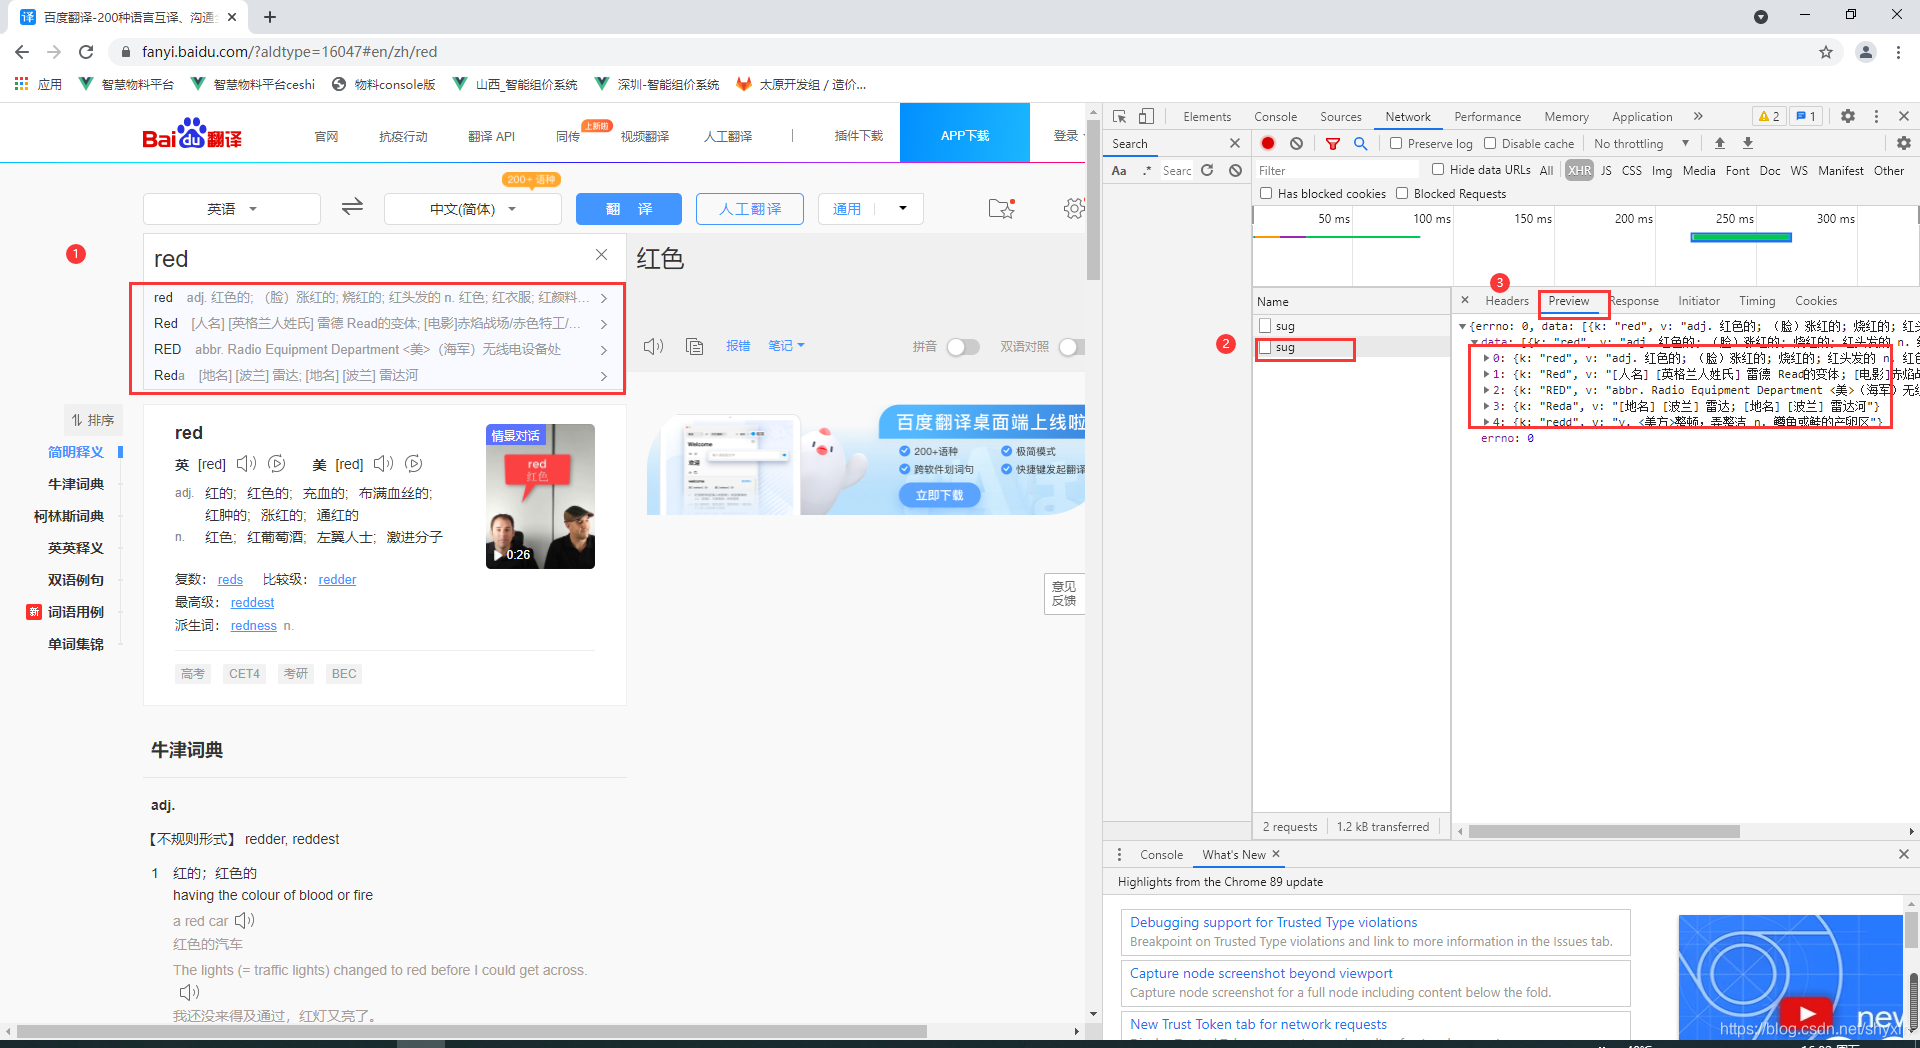Play British pronunciation of red
1920x1048 pixels.
246,464
